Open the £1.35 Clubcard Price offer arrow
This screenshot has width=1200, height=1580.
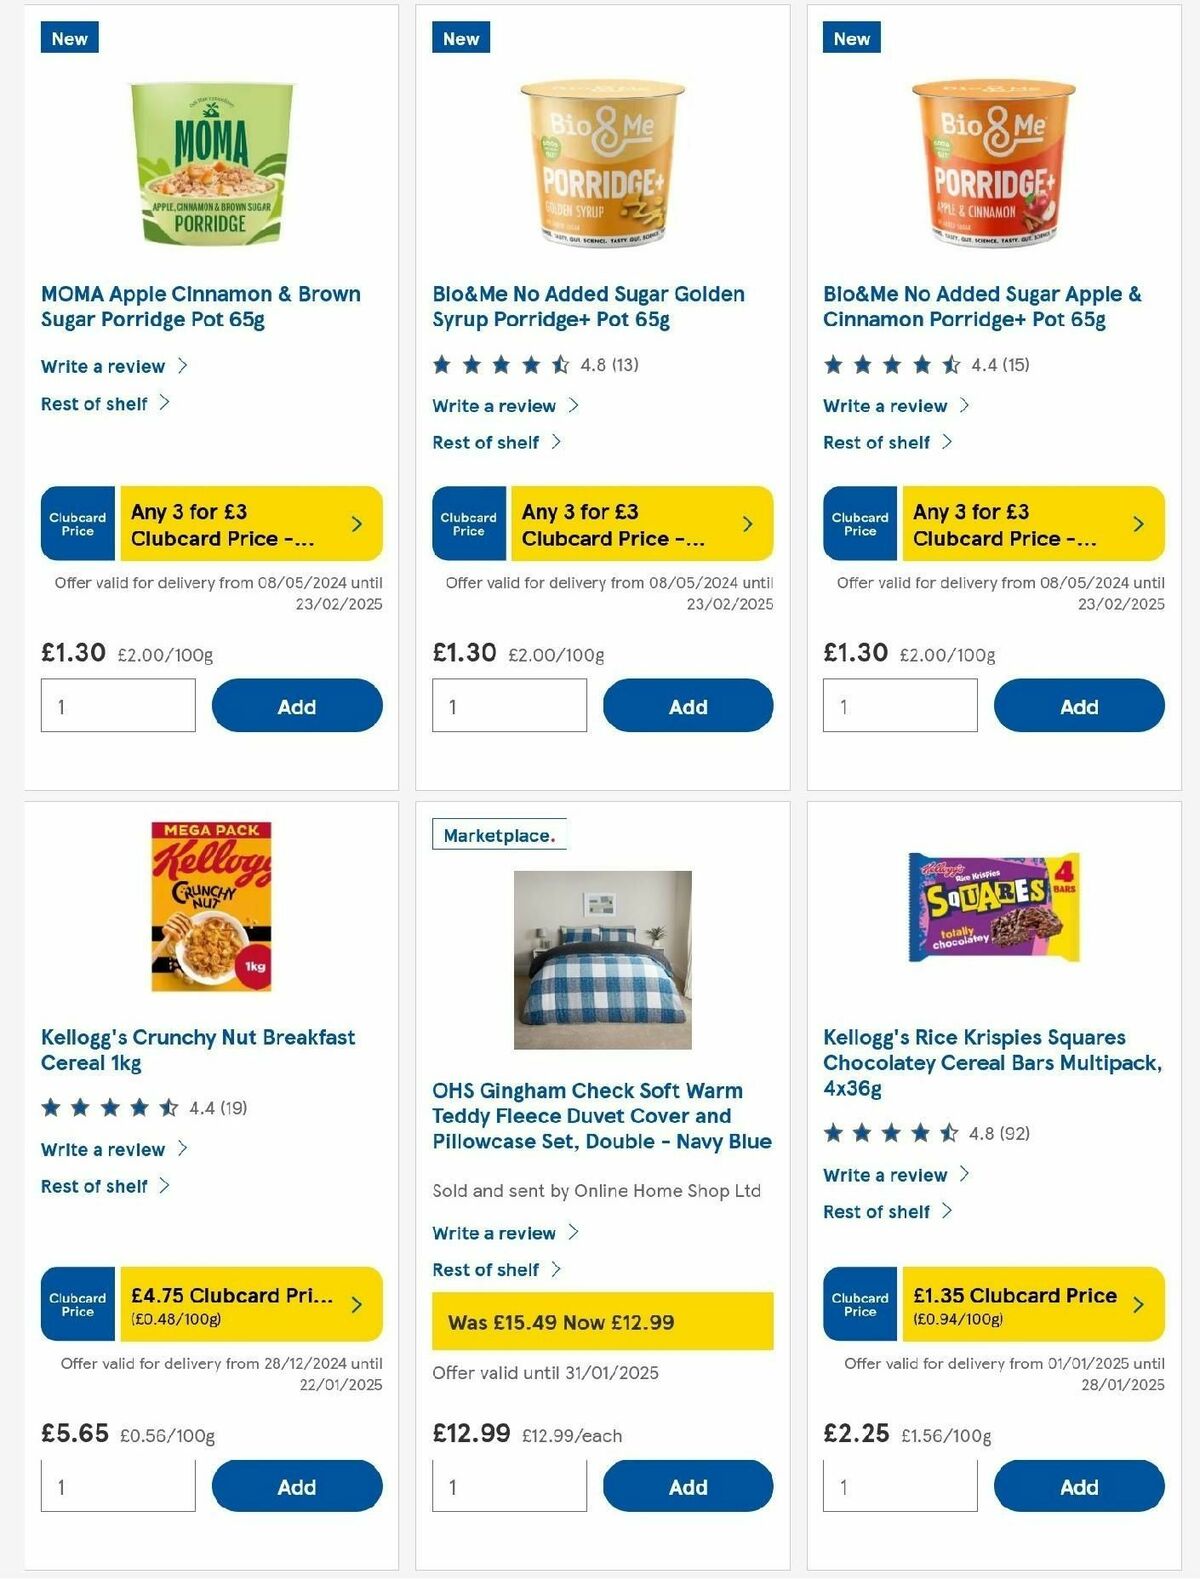tap(1137, 1305)
